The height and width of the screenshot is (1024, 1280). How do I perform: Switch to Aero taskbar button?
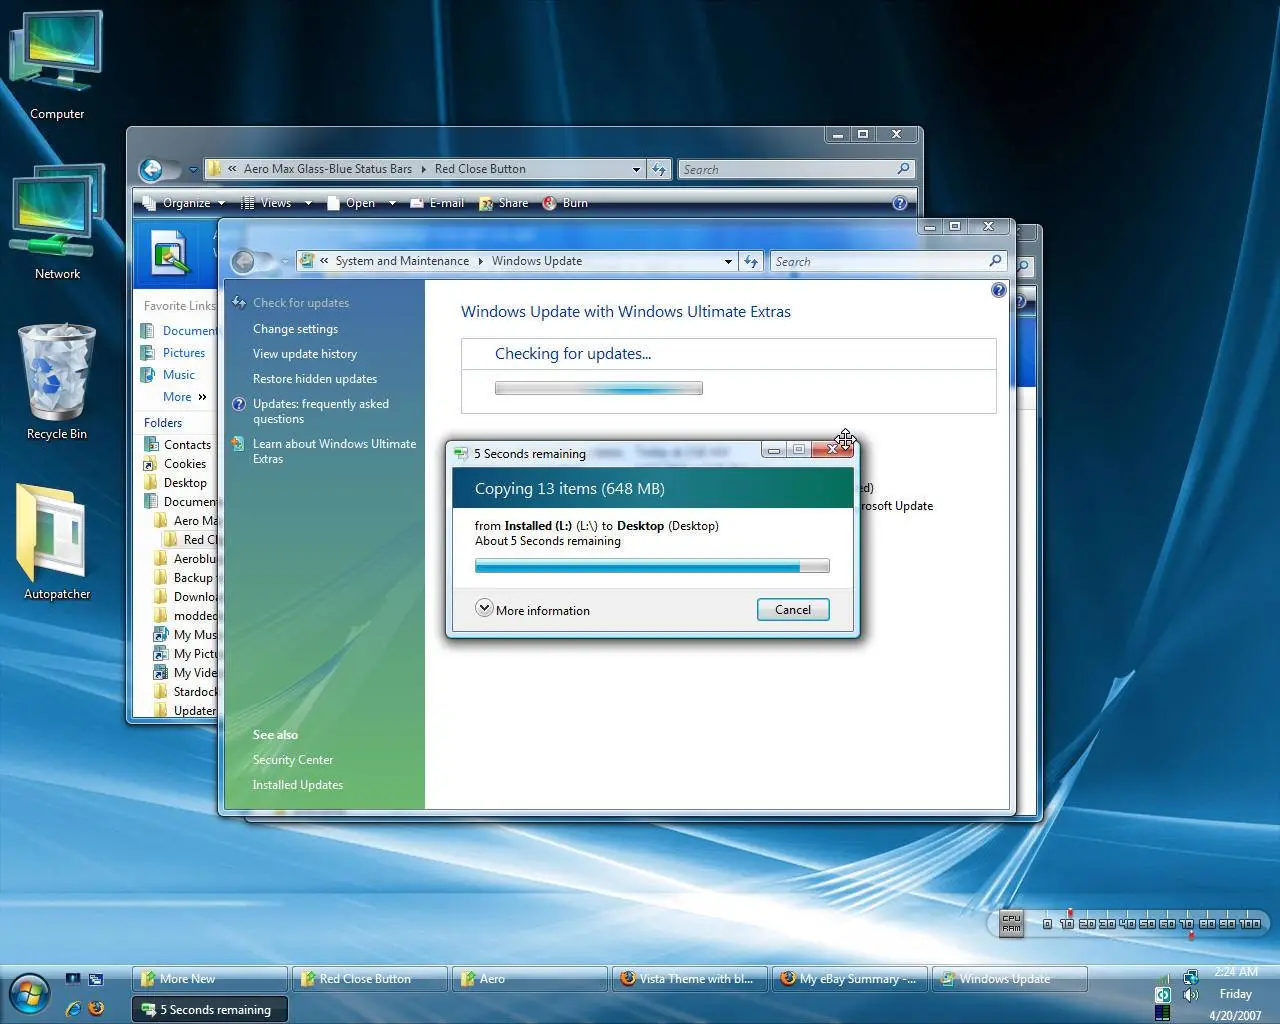[x=530, y=979]
